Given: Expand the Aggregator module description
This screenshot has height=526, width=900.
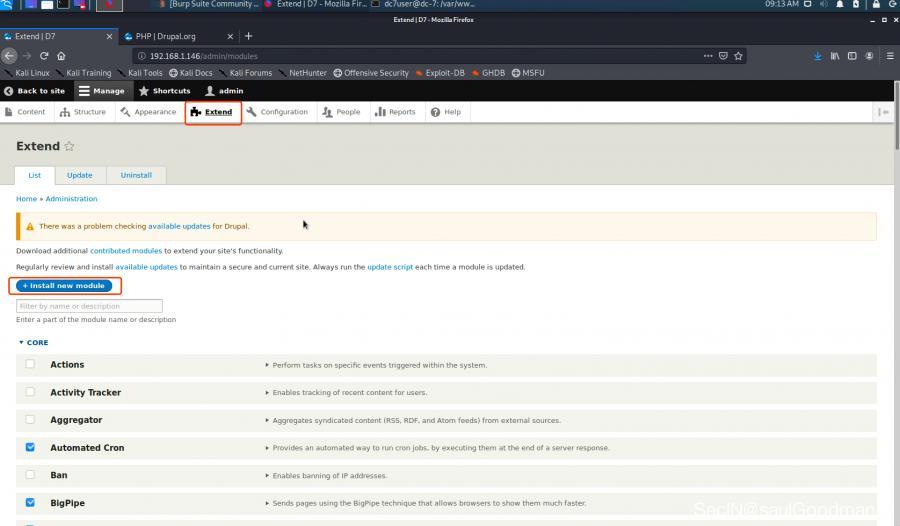Looking at the screenshot, I should coord(267,420).
